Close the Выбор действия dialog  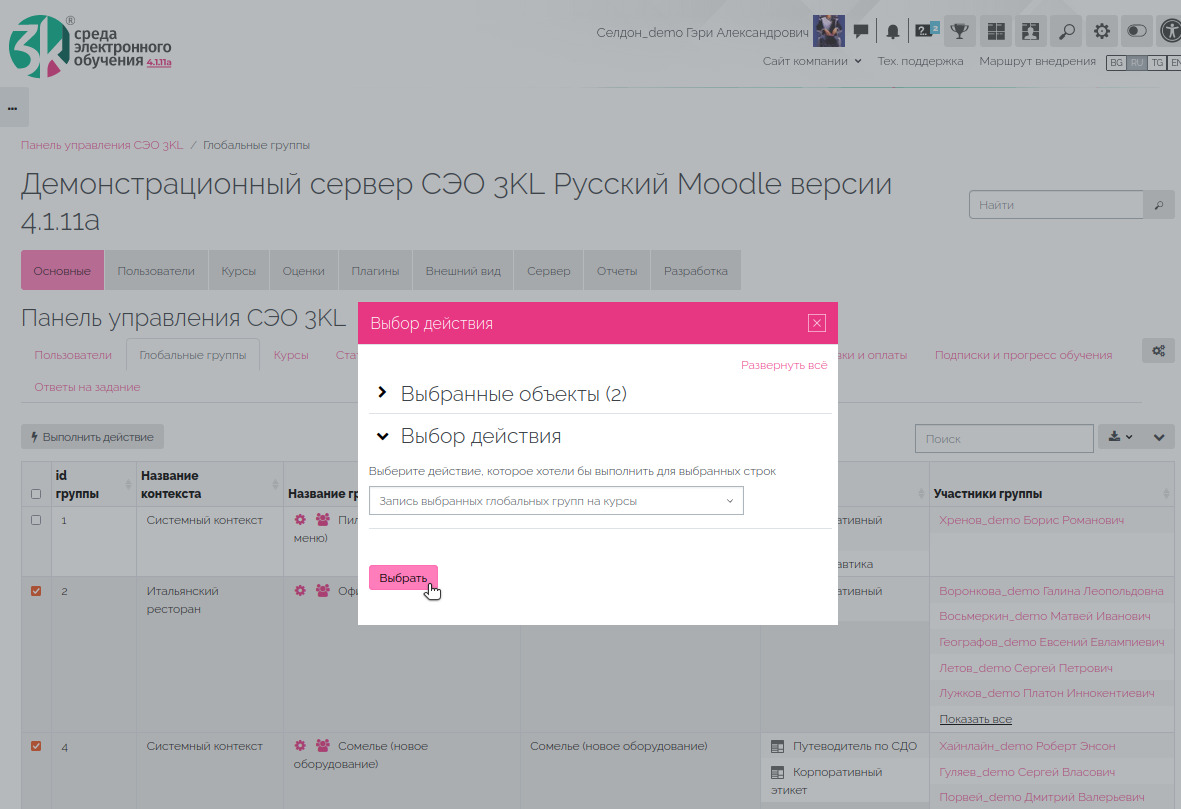[x=816, y=323]
